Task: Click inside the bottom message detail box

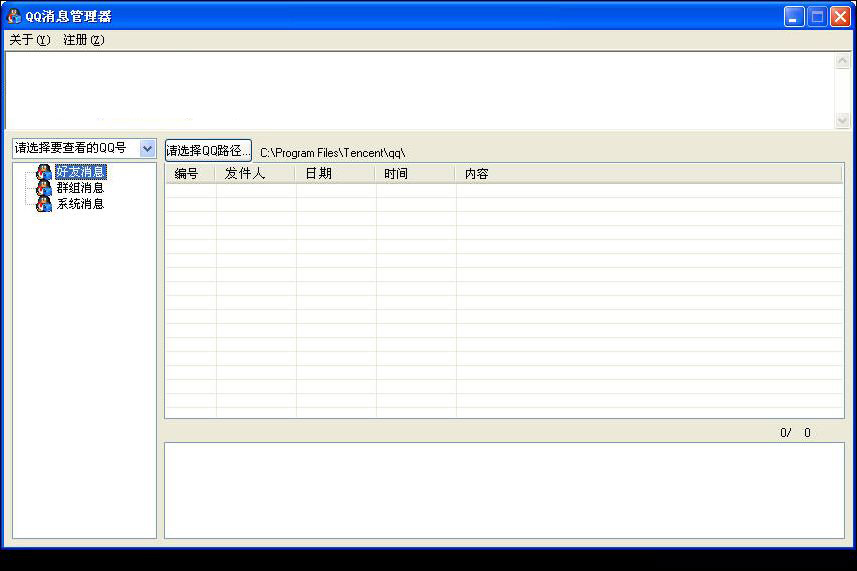Action: (x=504, y=490)
